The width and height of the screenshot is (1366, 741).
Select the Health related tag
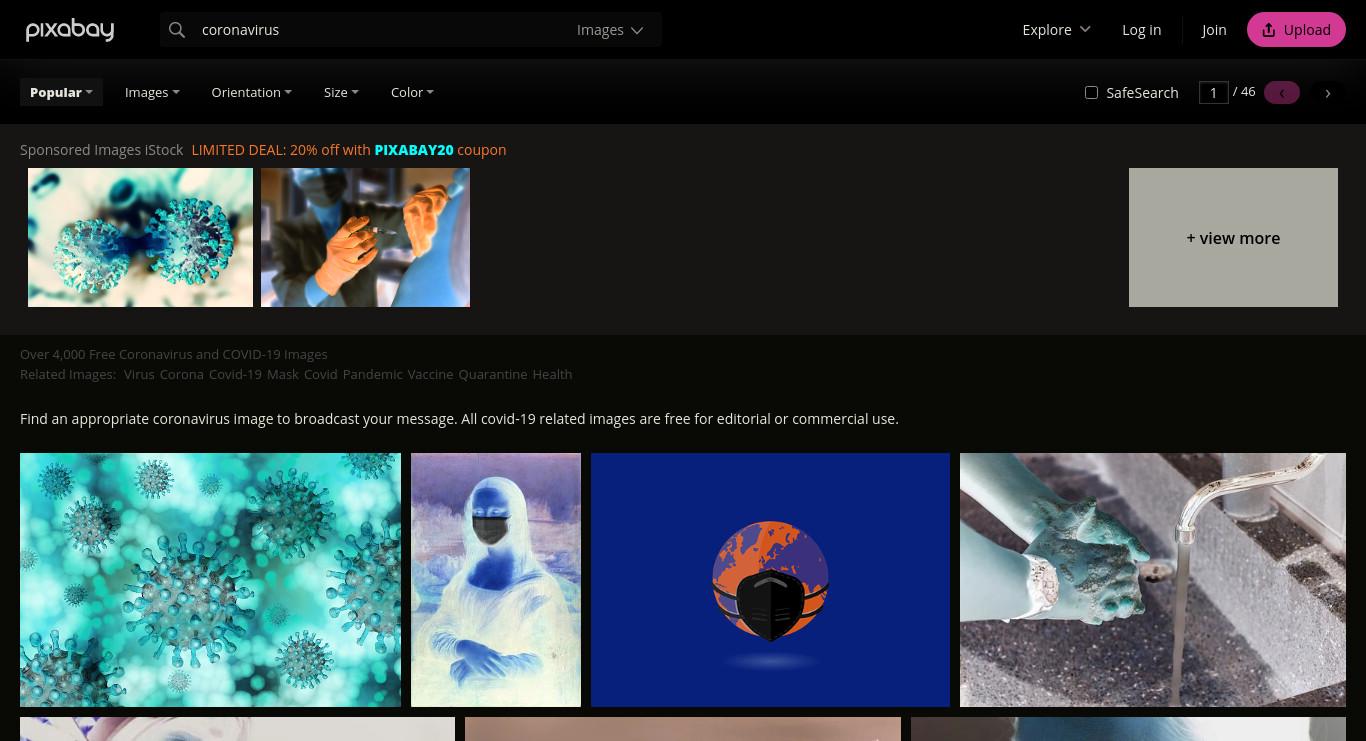552,374
